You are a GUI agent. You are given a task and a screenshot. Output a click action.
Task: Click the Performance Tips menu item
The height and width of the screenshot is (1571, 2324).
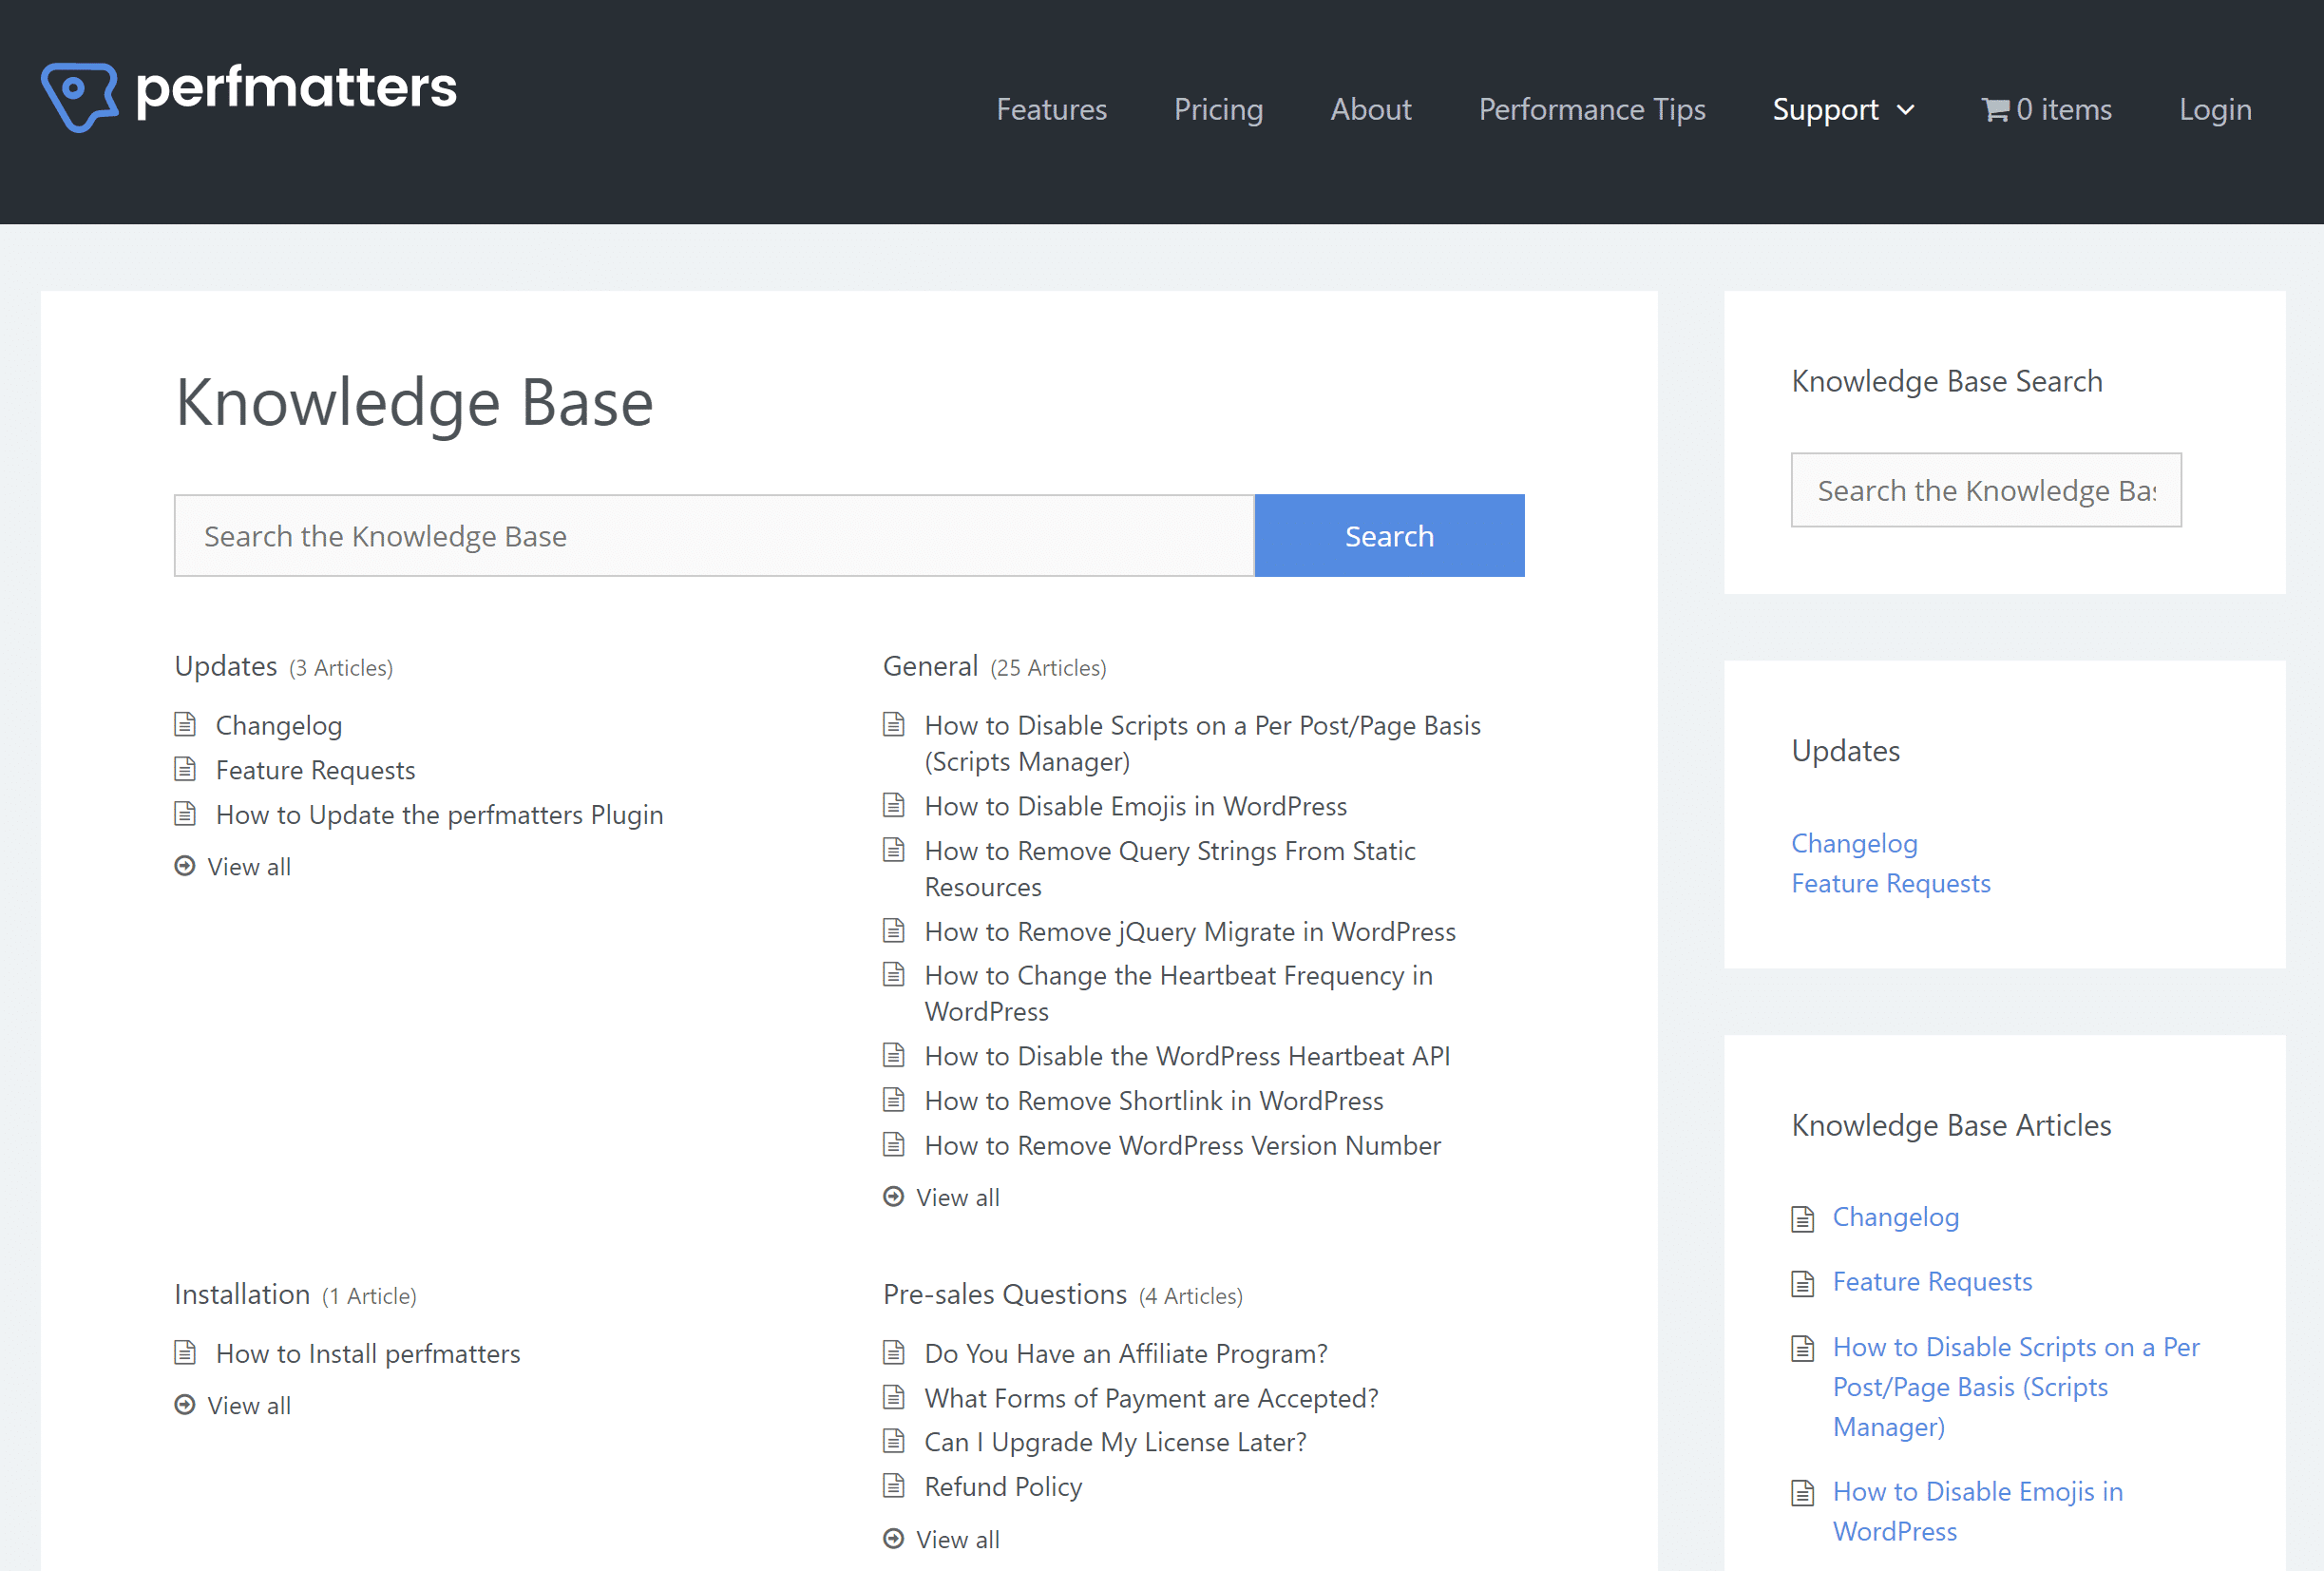[1590, 108]
